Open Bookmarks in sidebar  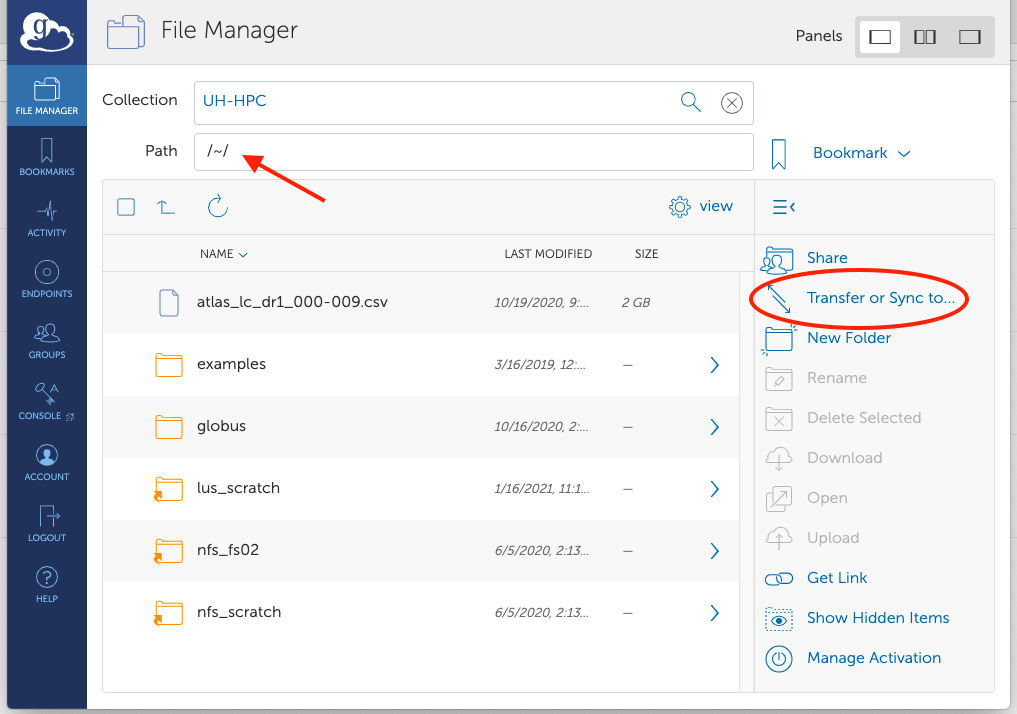(x=47, y=157)
